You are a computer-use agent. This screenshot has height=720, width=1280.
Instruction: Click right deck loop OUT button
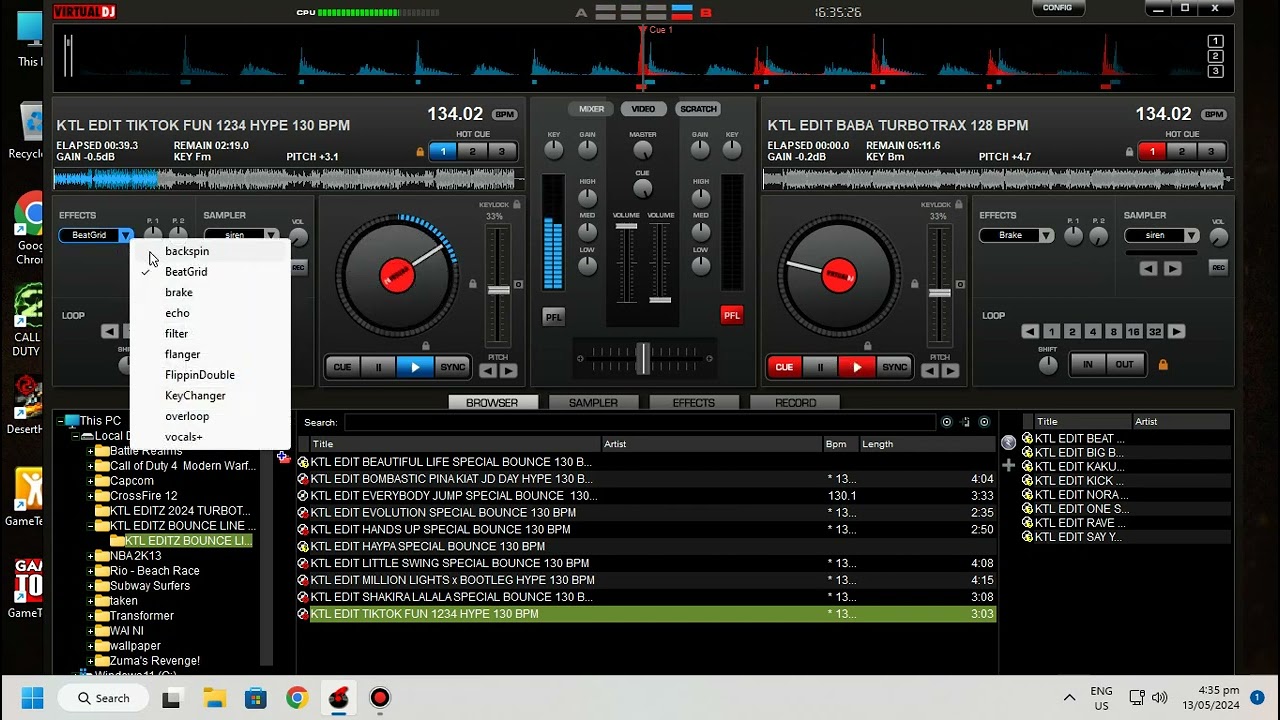(x=1125, y=365)
